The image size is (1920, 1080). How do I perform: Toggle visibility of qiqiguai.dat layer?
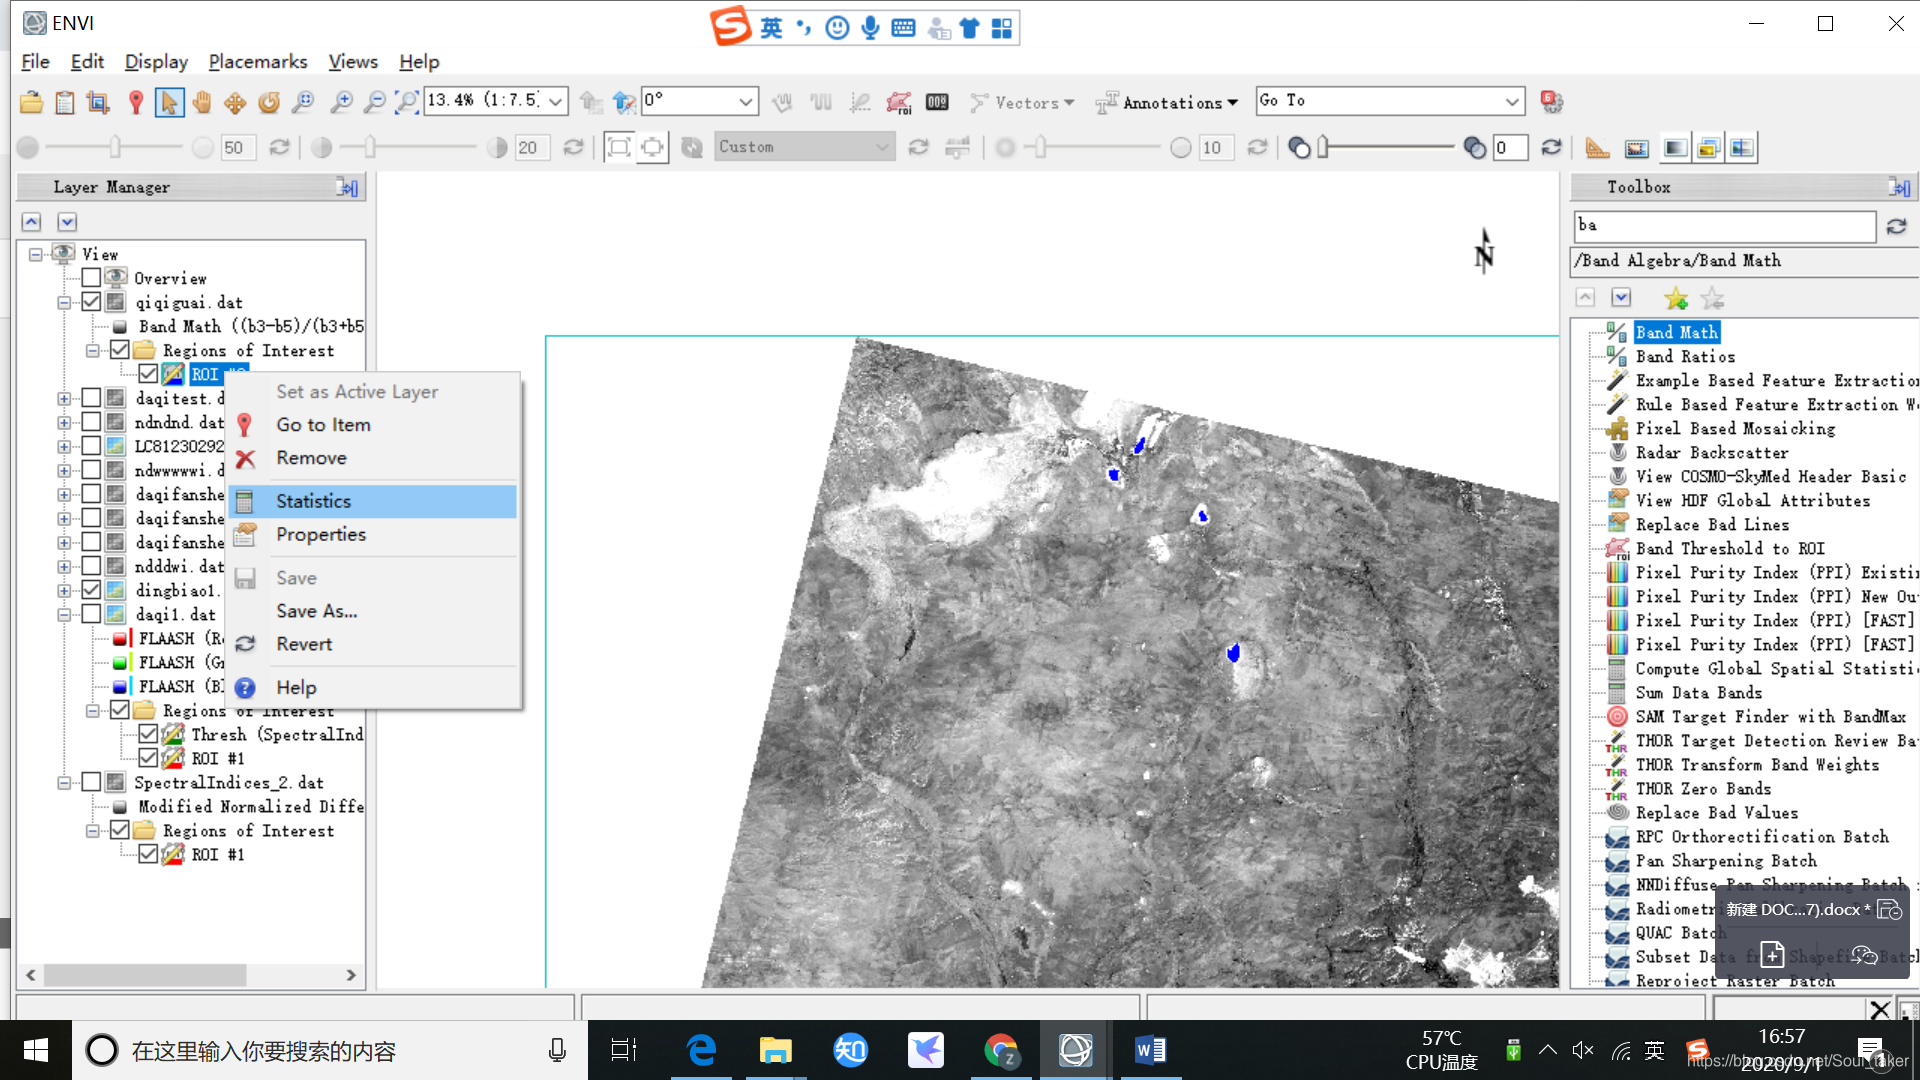[90, 301]
